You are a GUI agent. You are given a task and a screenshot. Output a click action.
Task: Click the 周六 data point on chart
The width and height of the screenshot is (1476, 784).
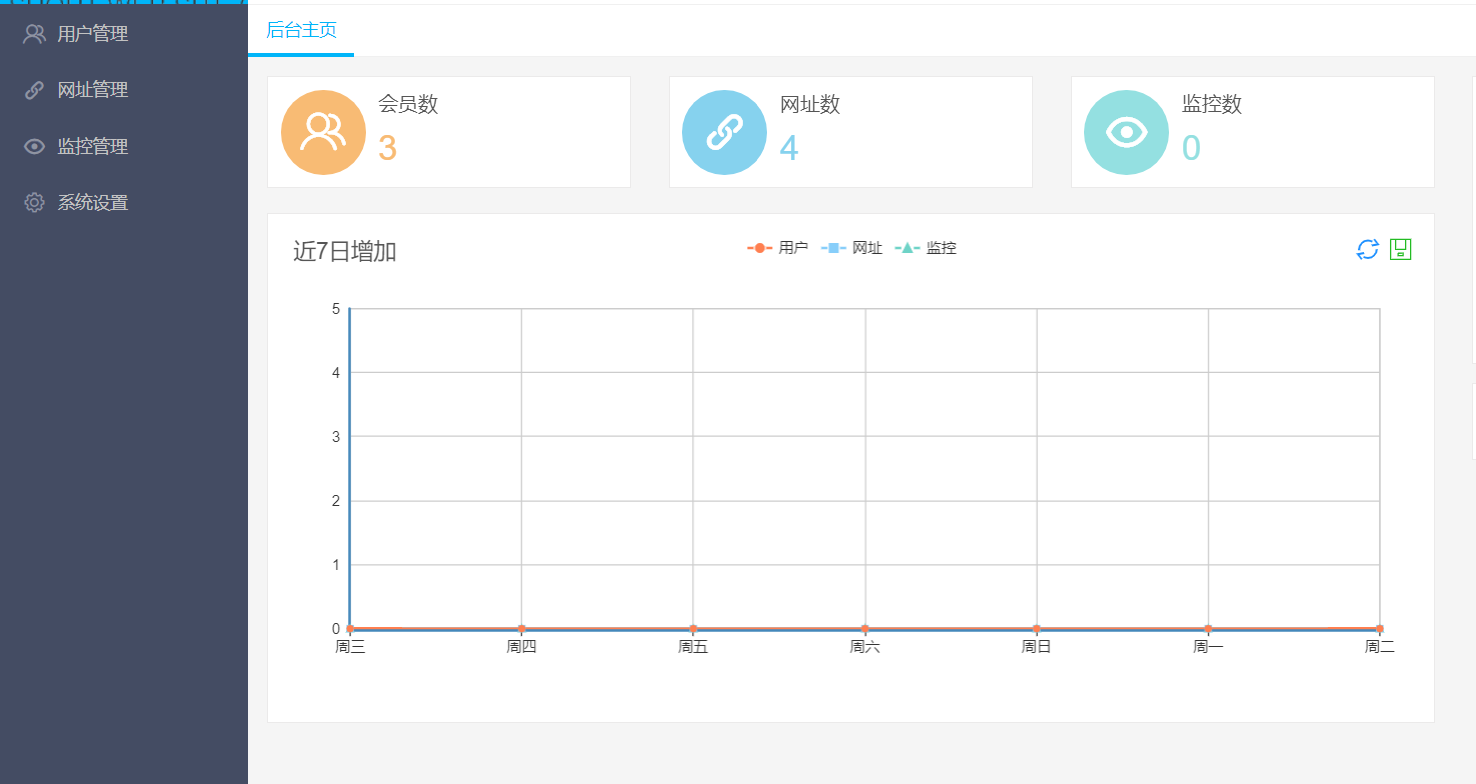click(865, 629)
